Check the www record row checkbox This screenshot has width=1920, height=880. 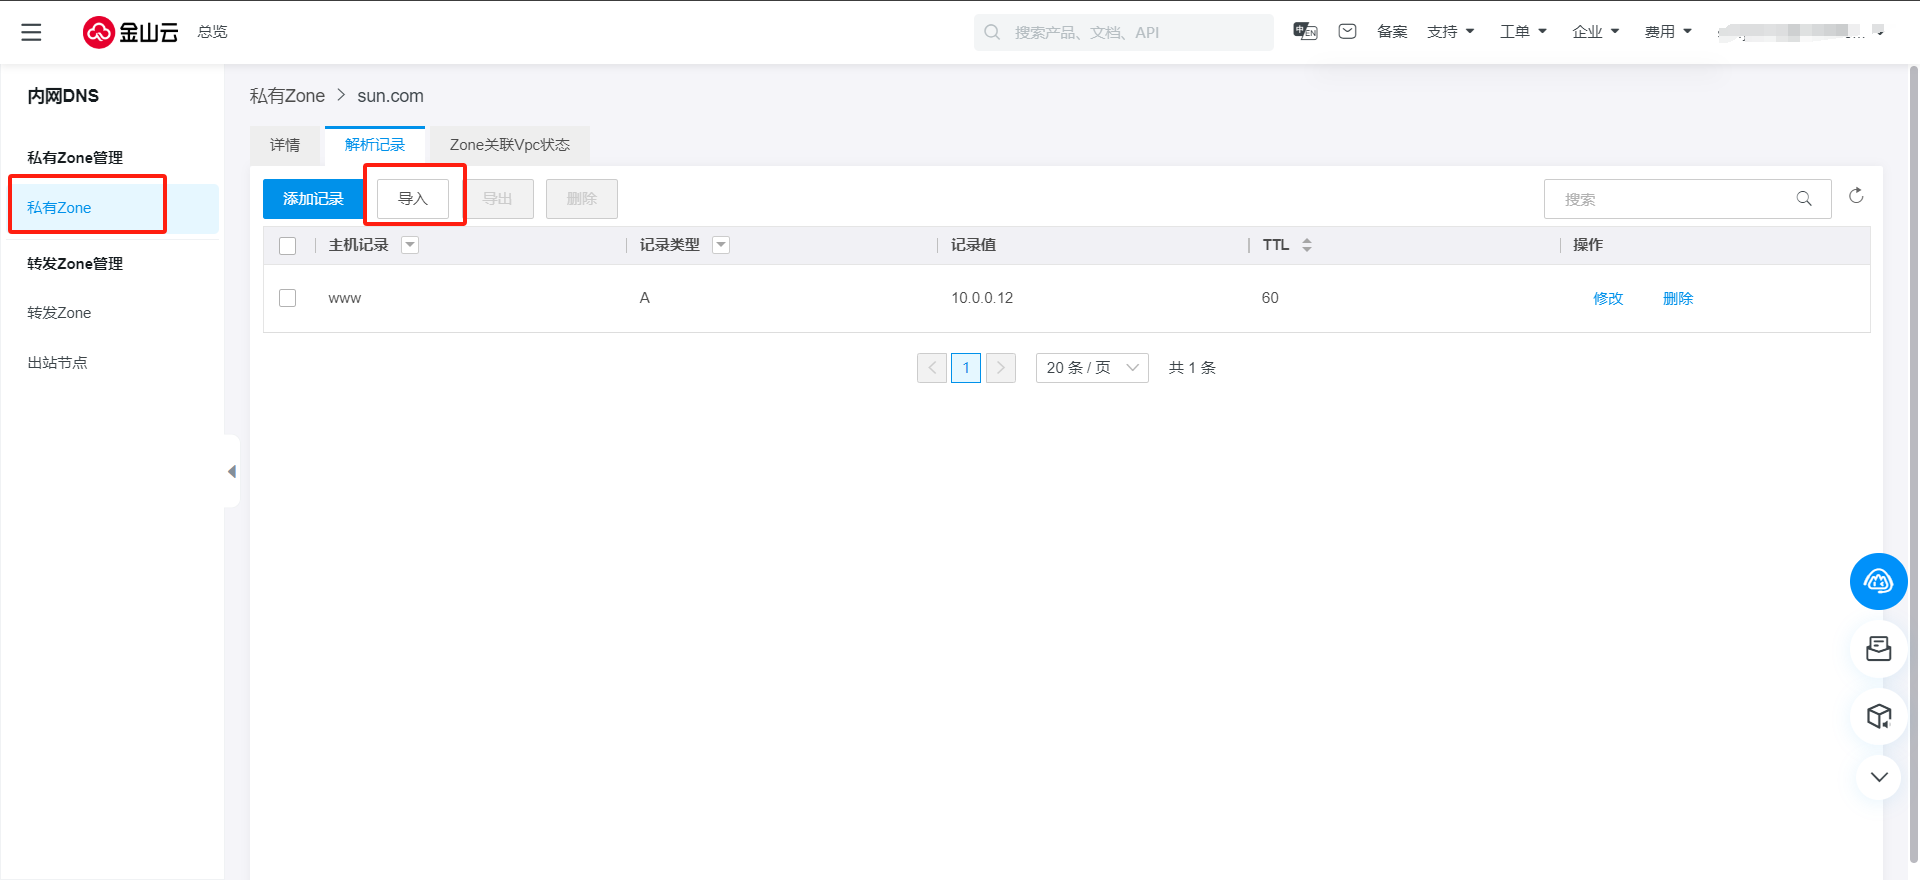point(288,298)
